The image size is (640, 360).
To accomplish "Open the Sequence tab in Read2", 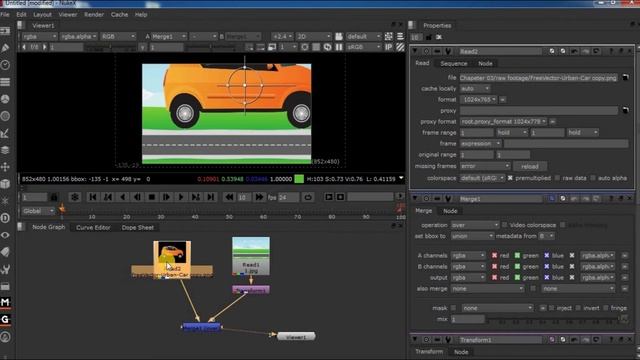I will tap(453, 64).
